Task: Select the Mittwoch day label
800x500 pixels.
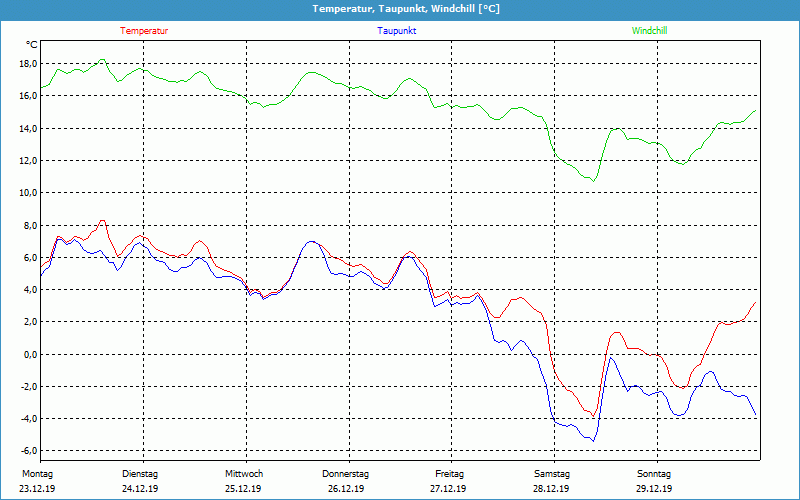Action: pyautogui.click(x=244, y=474)
